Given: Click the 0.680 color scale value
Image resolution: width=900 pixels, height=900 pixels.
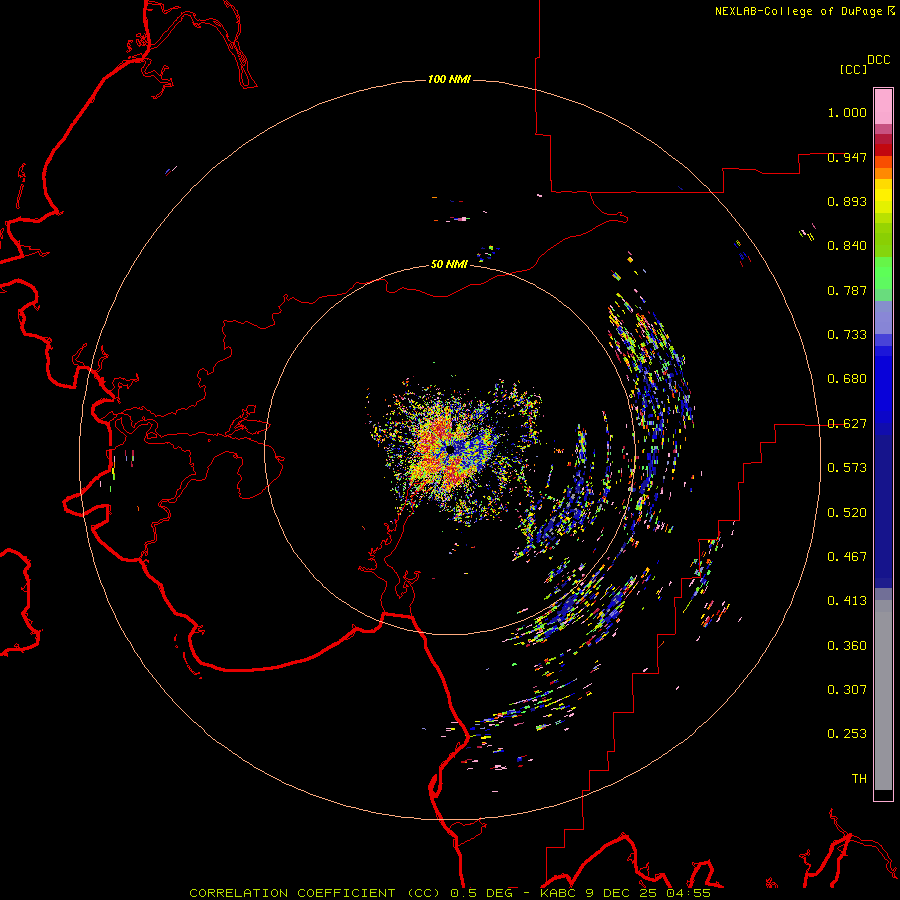Looking at the screenshot, I should point(847,379).
